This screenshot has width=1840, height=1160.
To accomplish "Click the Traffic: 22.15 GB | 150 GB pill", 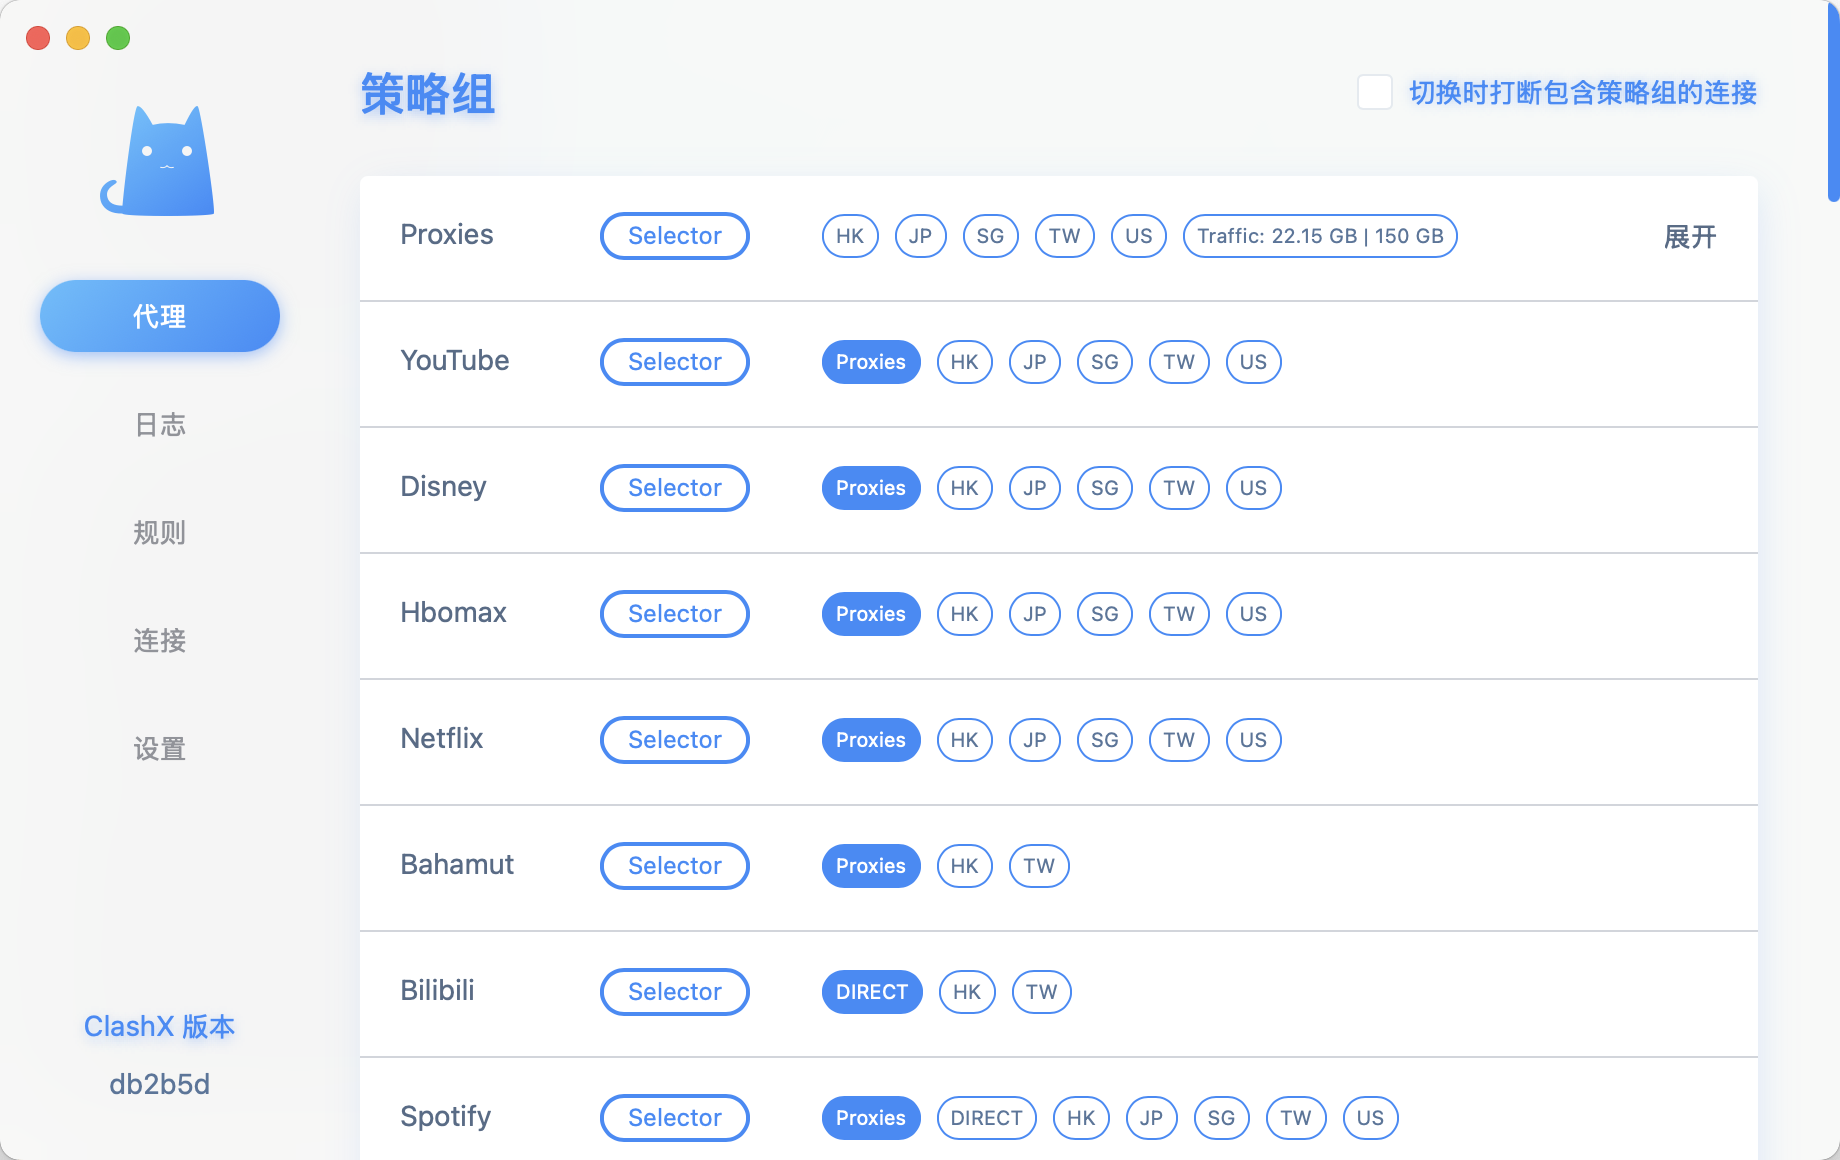I will [x=1320, y=236].
